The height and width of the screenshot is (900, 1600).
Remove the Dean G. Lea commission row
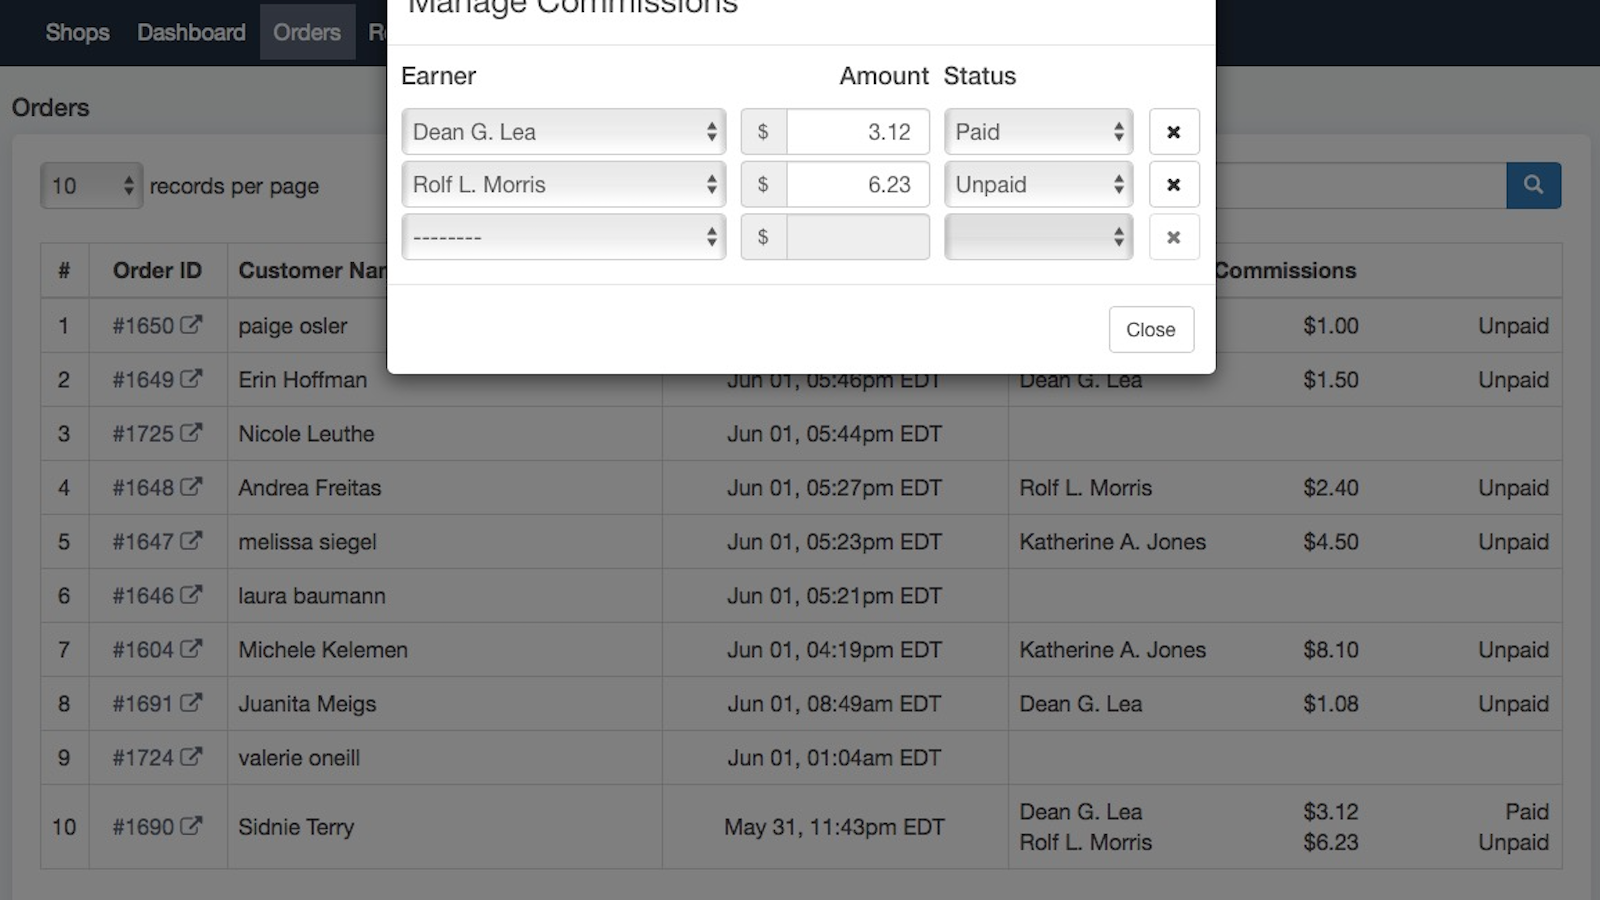click(x=1174, y=132)
